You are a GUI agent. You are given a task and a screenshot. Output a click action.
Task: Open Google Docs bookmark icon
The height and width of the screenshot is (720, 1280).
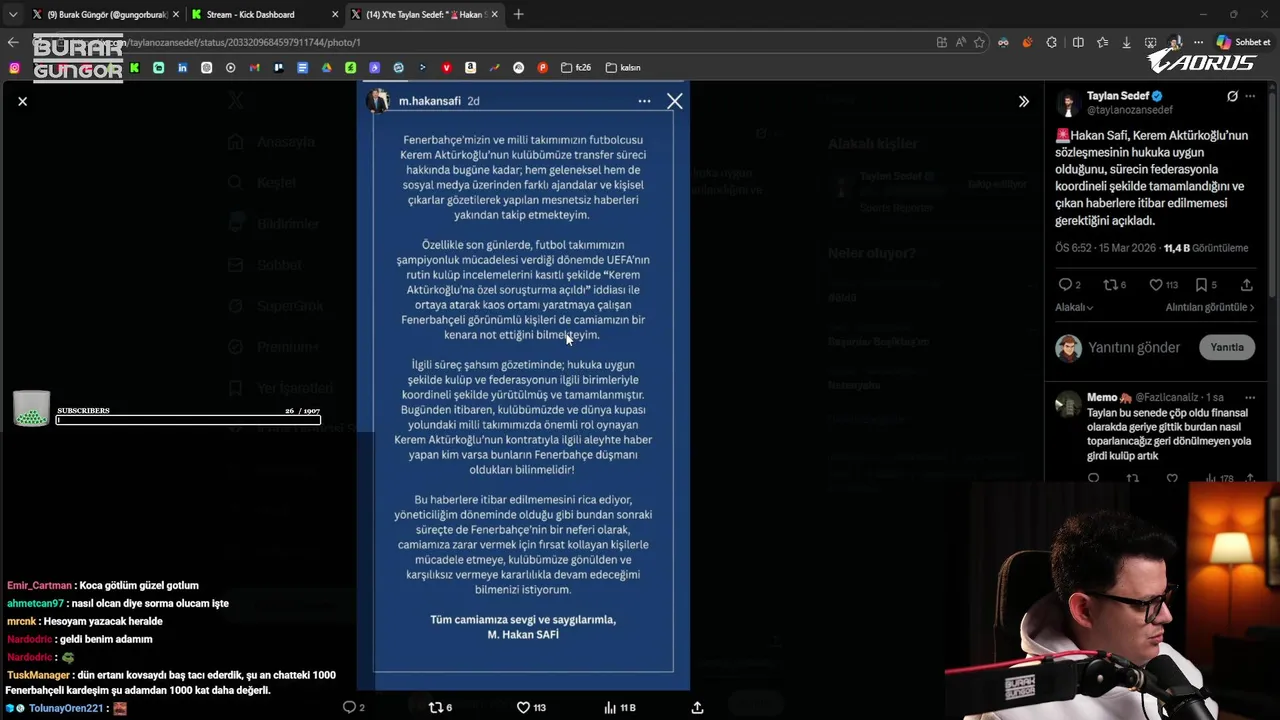point(302,68)
